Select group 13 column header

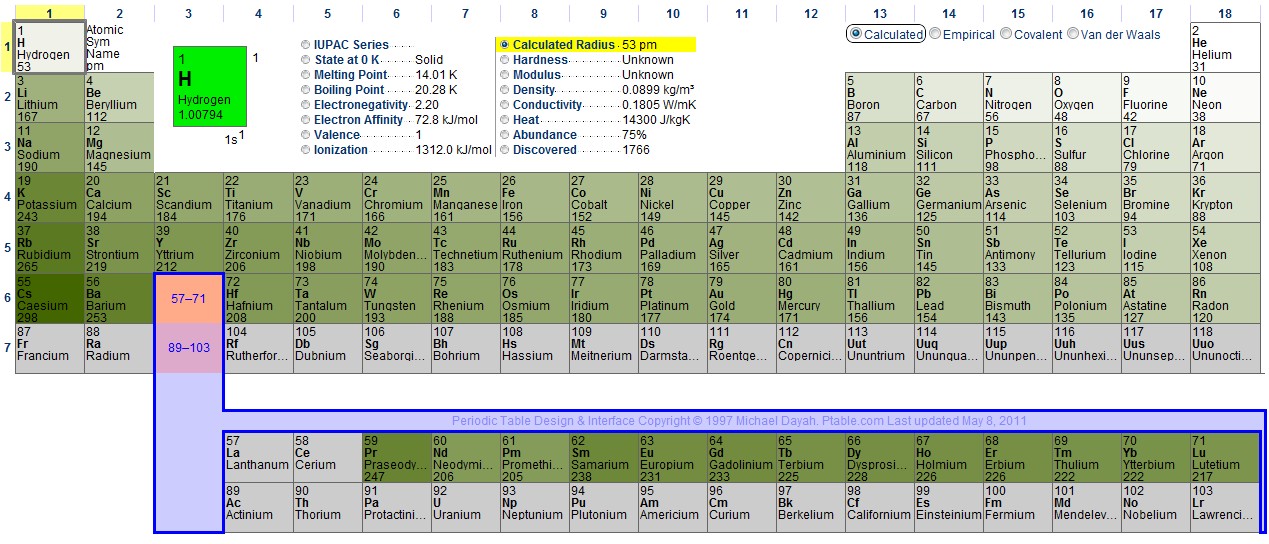(x=879, y=13)
